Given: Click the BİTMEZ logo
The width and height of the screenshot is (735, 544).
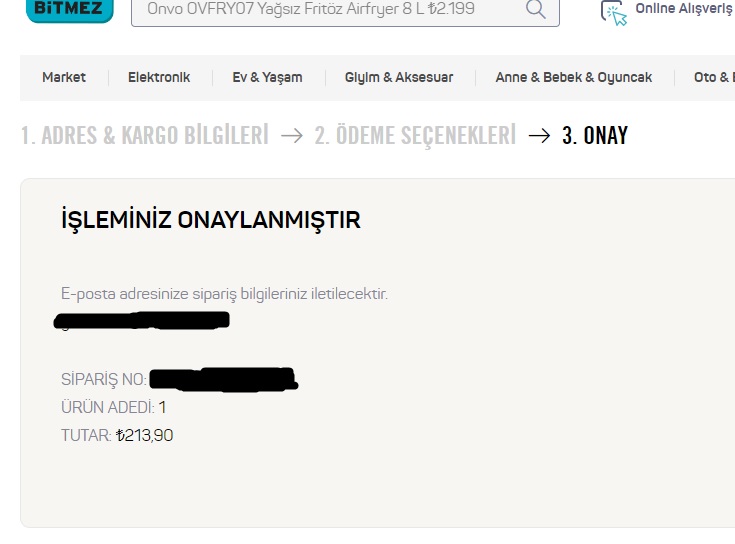Looking at the screenshot, I should tap(69, 9).
